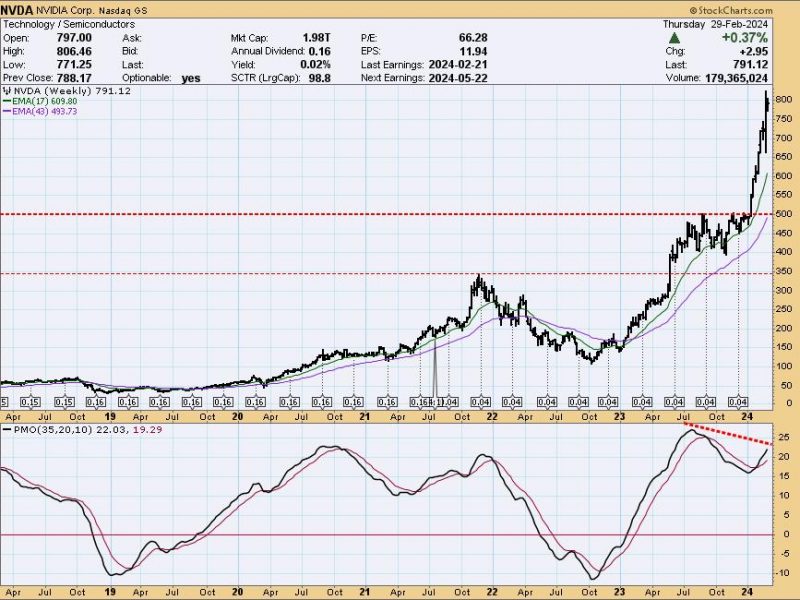This screenshot has height=600, width=800.
Task: Click the green up-arrow change indicator
Action: (x=674, y=38)
